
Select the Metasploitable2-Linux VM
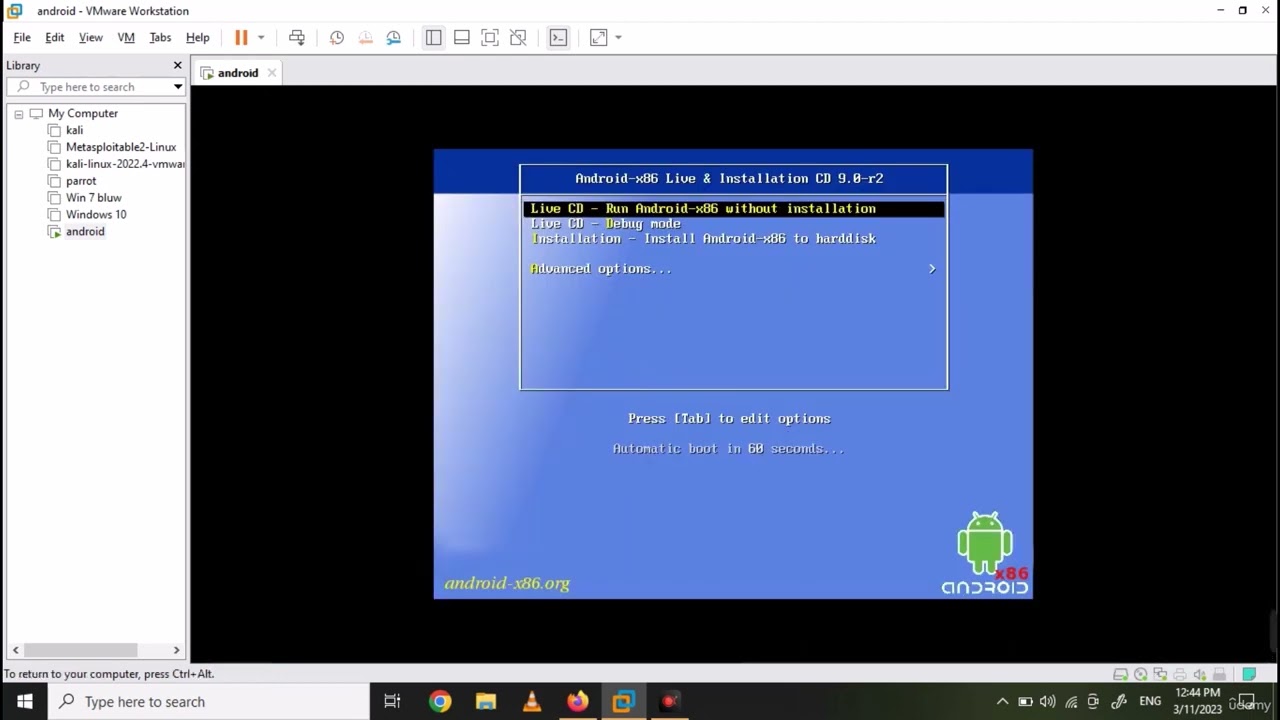pos(121,147)
